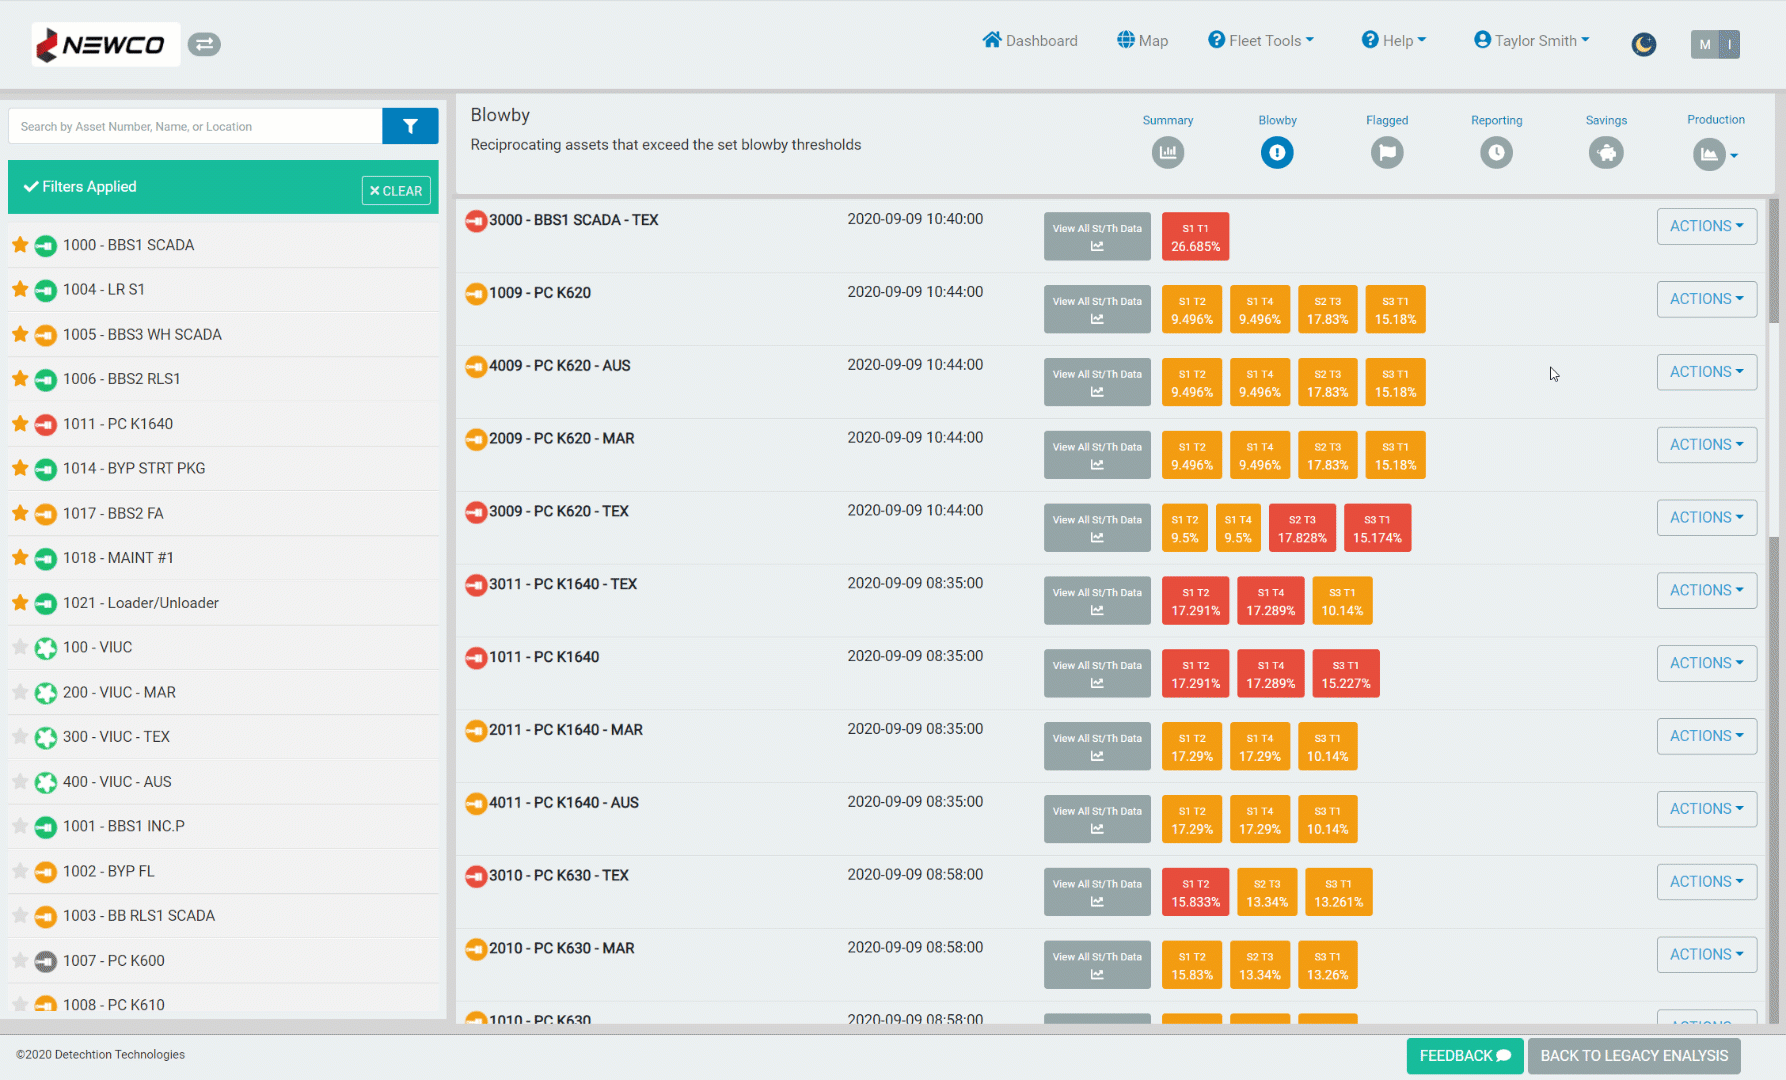This screenshot has width=1786, height=1080.
Task: Toggle favorite star for 1002 - BYP FL
Action: (x=20, y=871)
